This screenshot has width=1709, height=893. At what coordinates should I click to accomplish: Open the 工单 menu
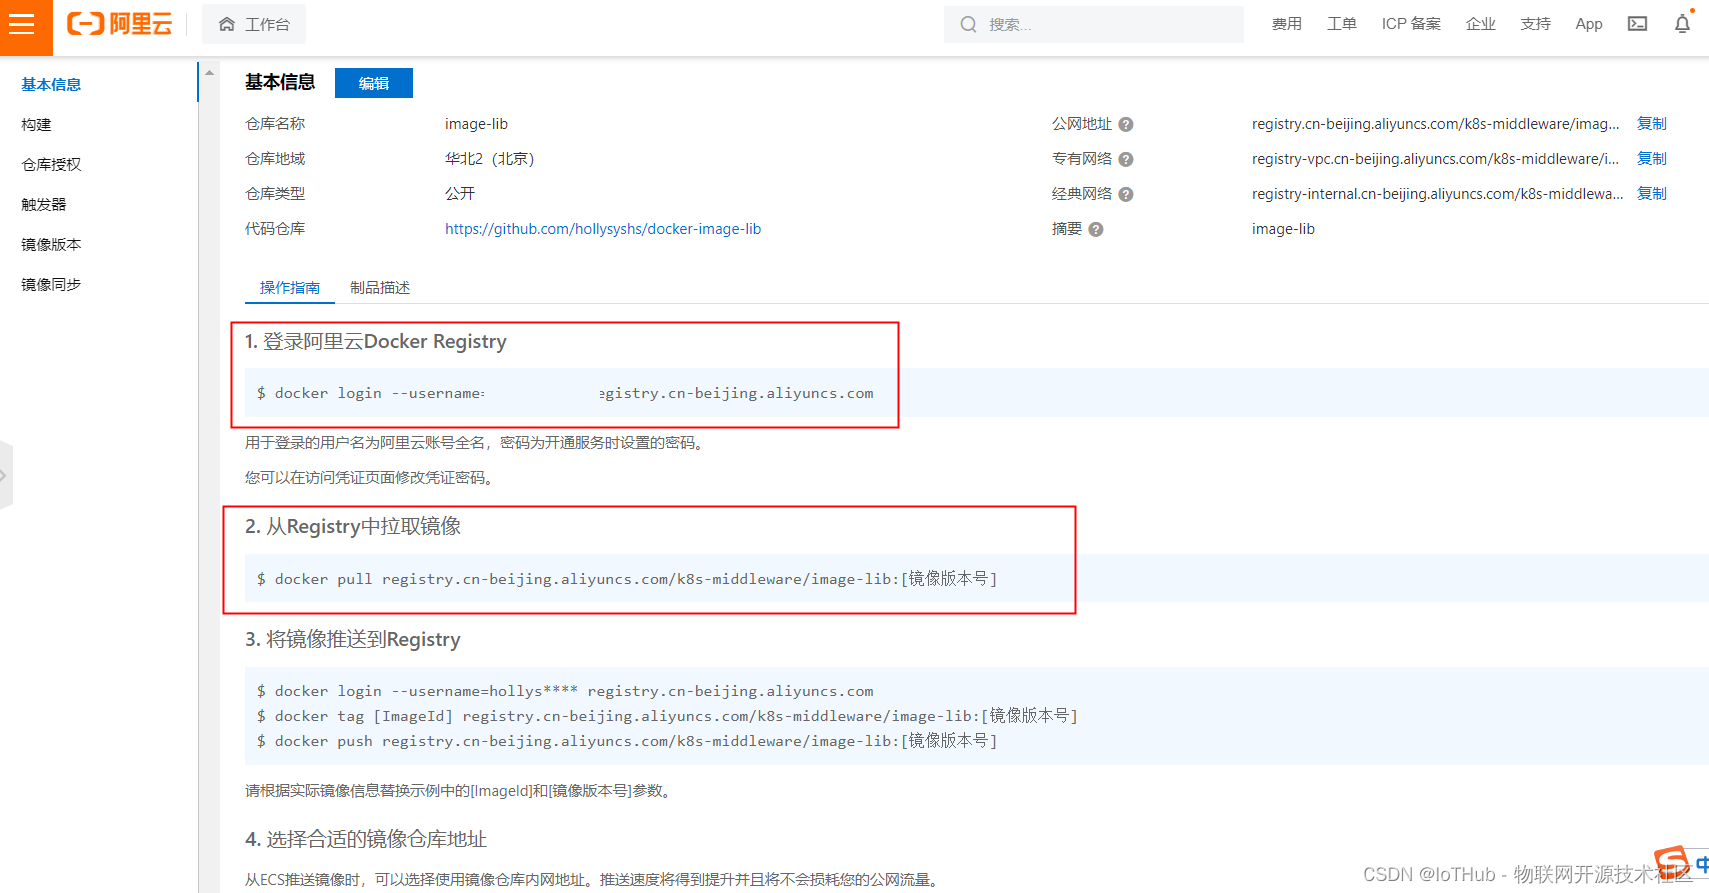click(x=1341, y=24)
